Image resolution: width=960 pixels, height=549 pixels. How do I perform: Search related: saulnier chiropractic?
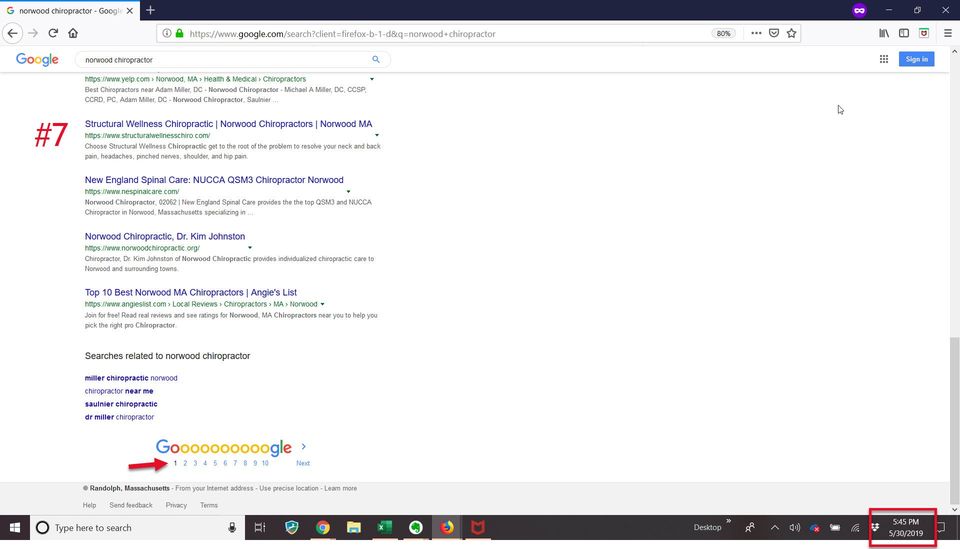pyautogui.click(x=121, y=404)
